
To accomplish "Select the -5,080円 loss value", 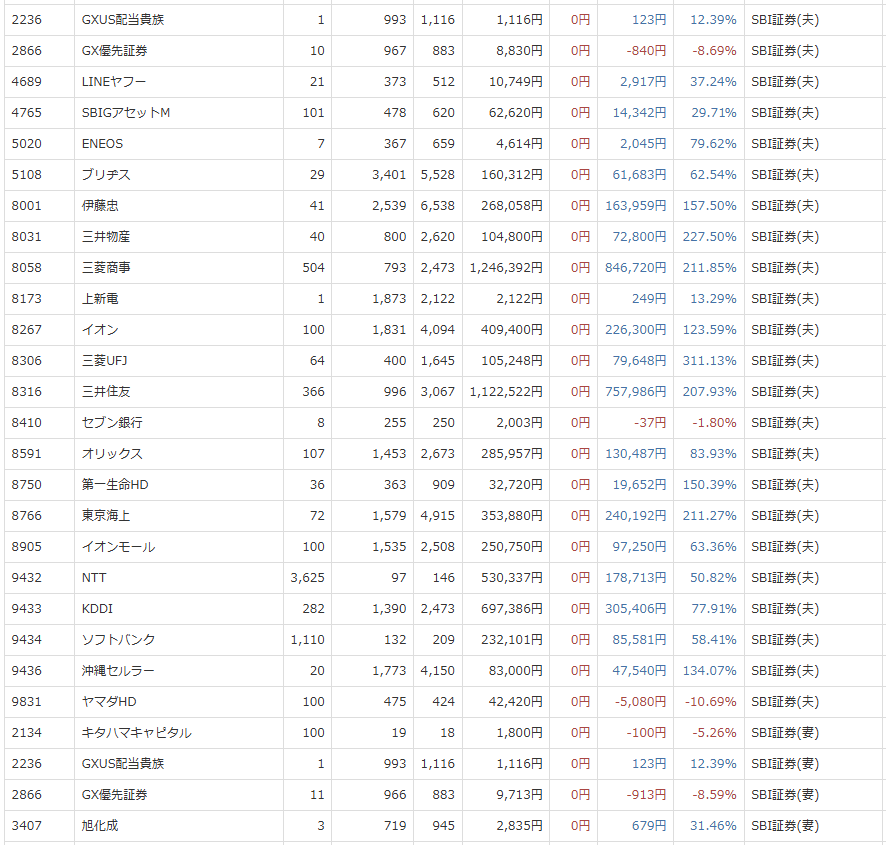I will coord(641,701).
